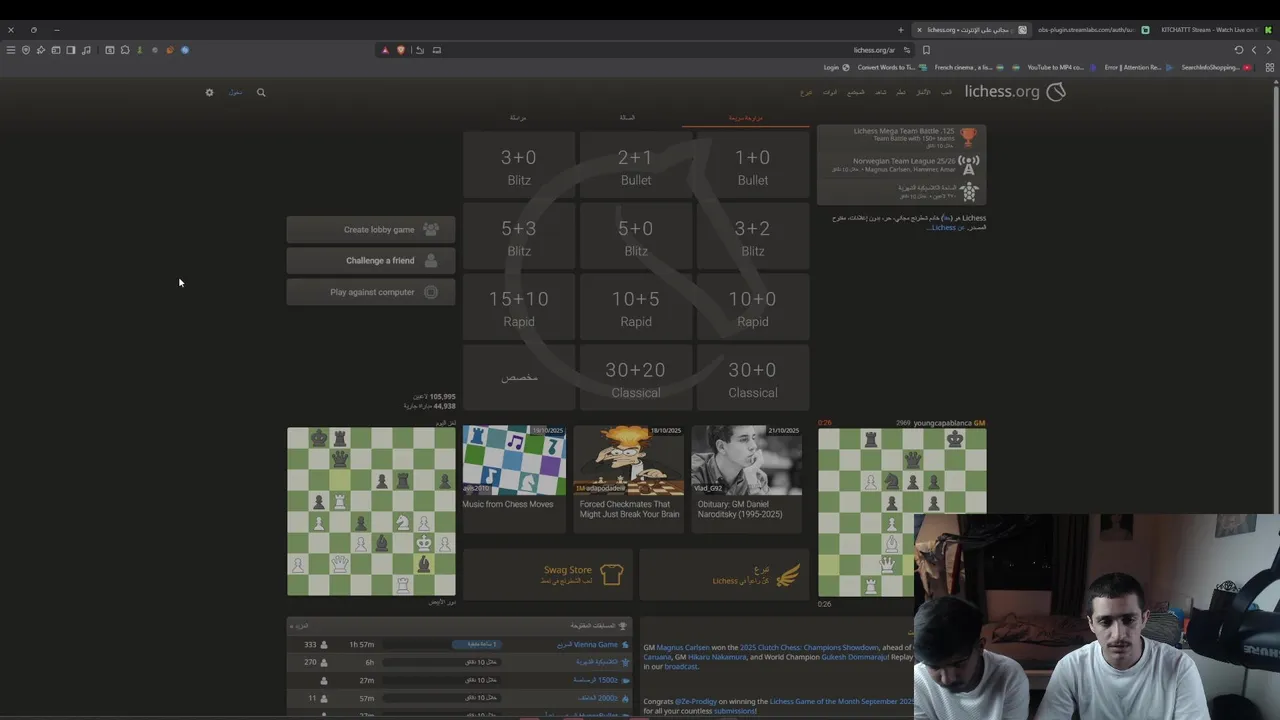1280x720 pixels.
Task: Start a 10+5 Rapid game
Action: [x=636, y=309]
